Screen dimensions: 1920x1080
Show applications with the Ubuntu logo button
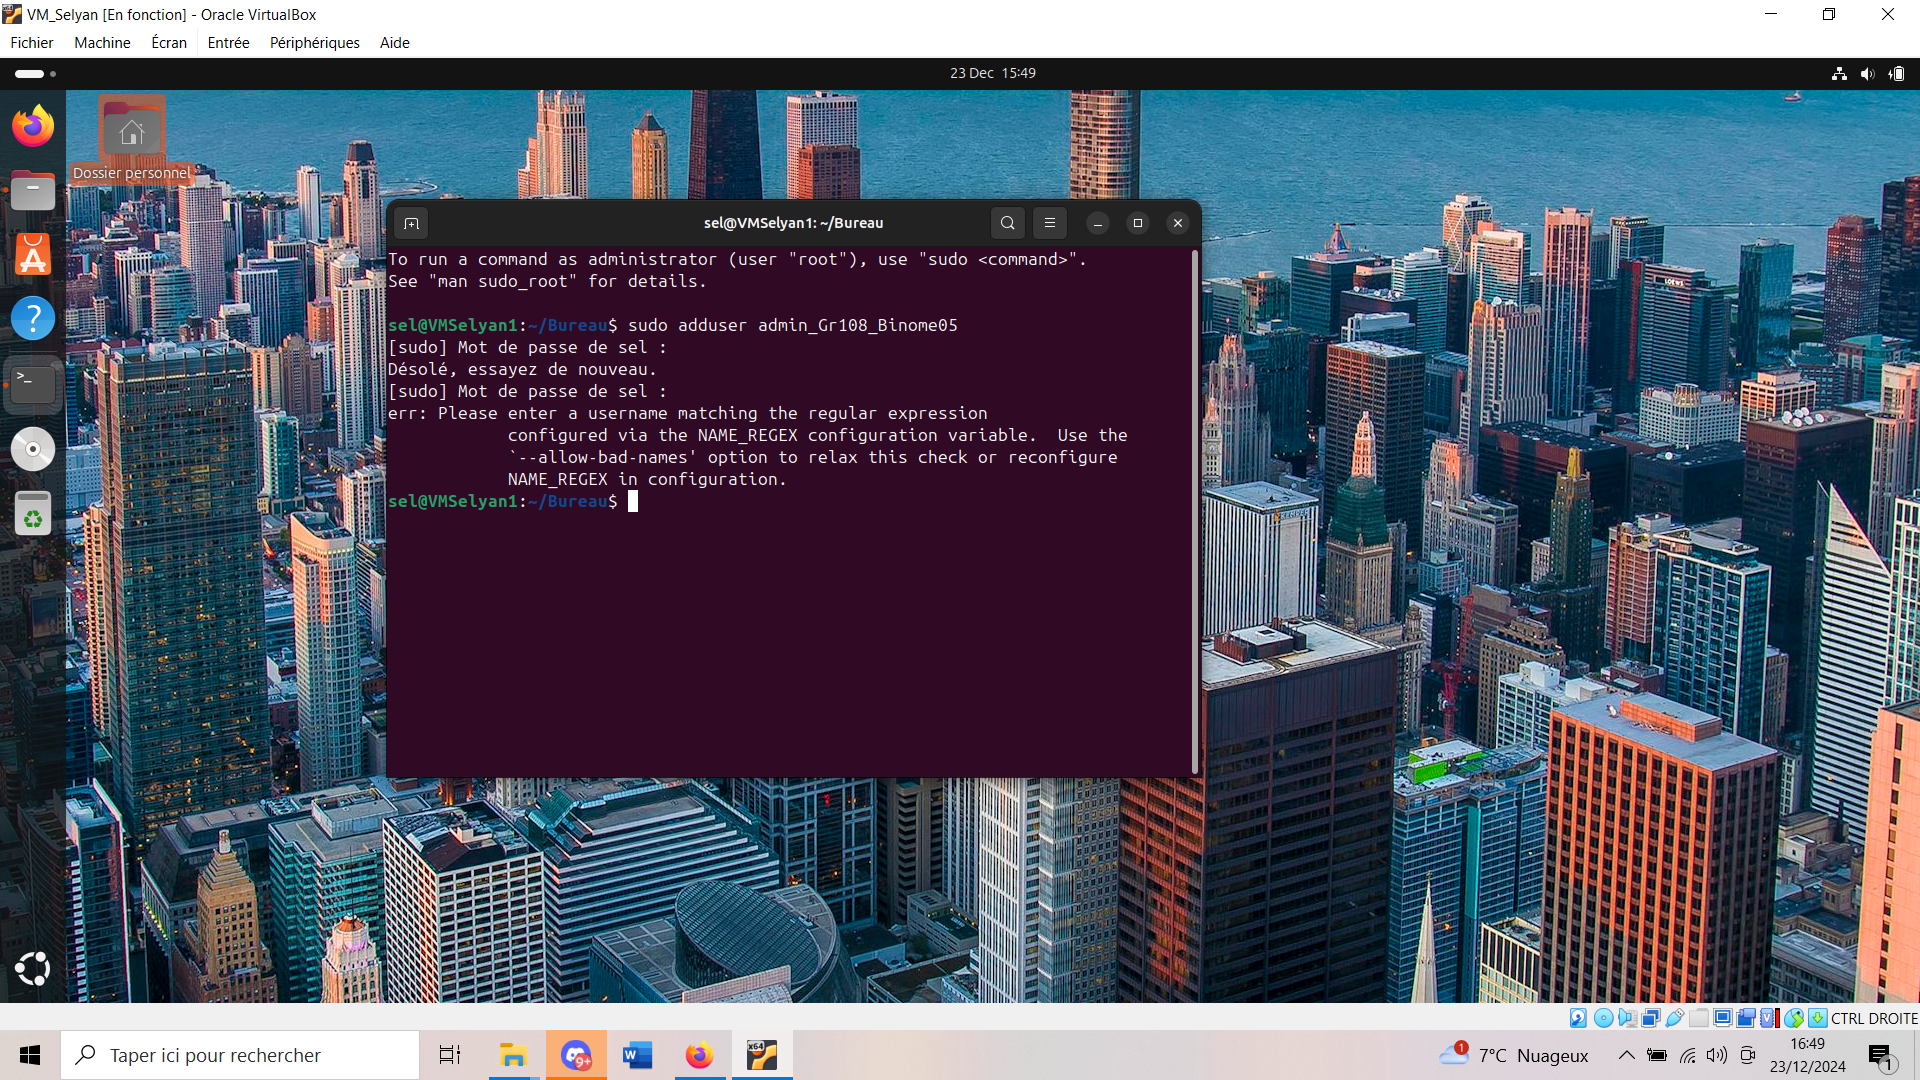click(33, 968)
